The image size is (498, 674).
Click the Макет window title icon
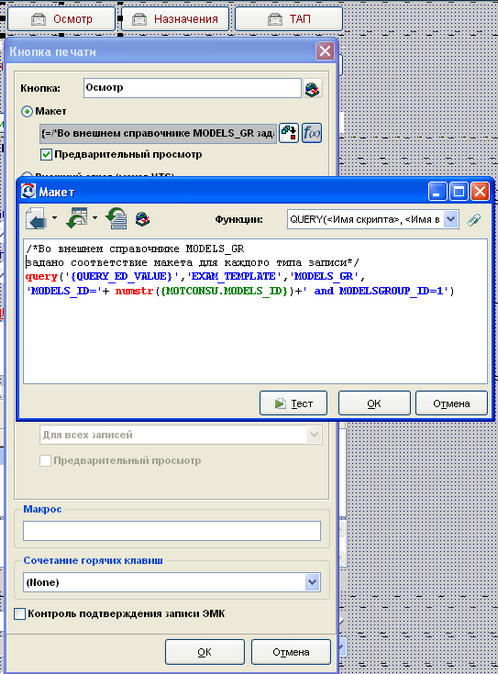(x=28, y=191)
